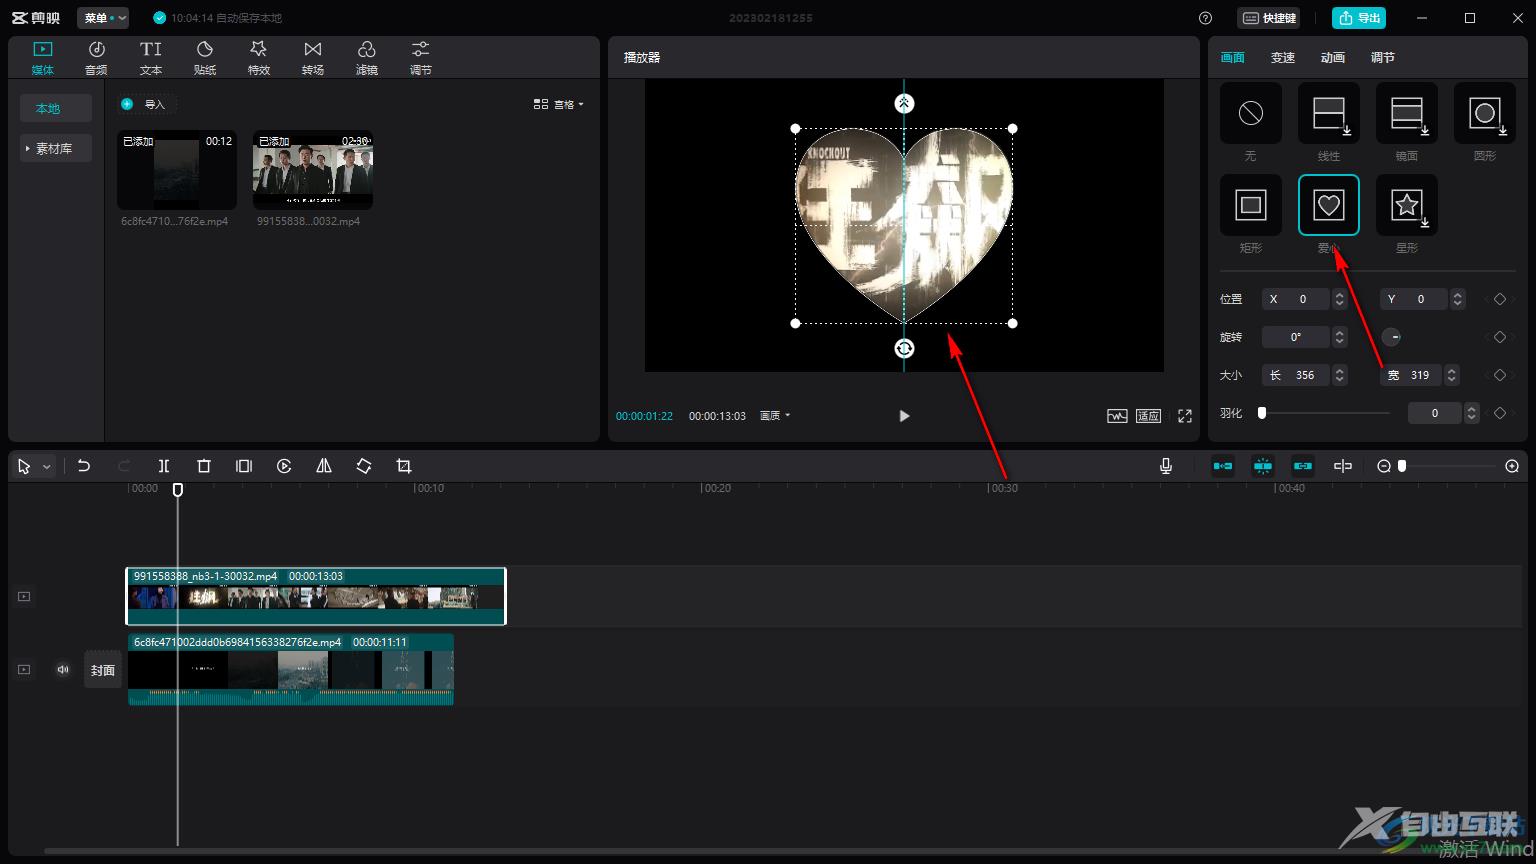Open the 调节 adjustment panel in top toolbar
Screen dimensions: 1536x864
(421, 58)
